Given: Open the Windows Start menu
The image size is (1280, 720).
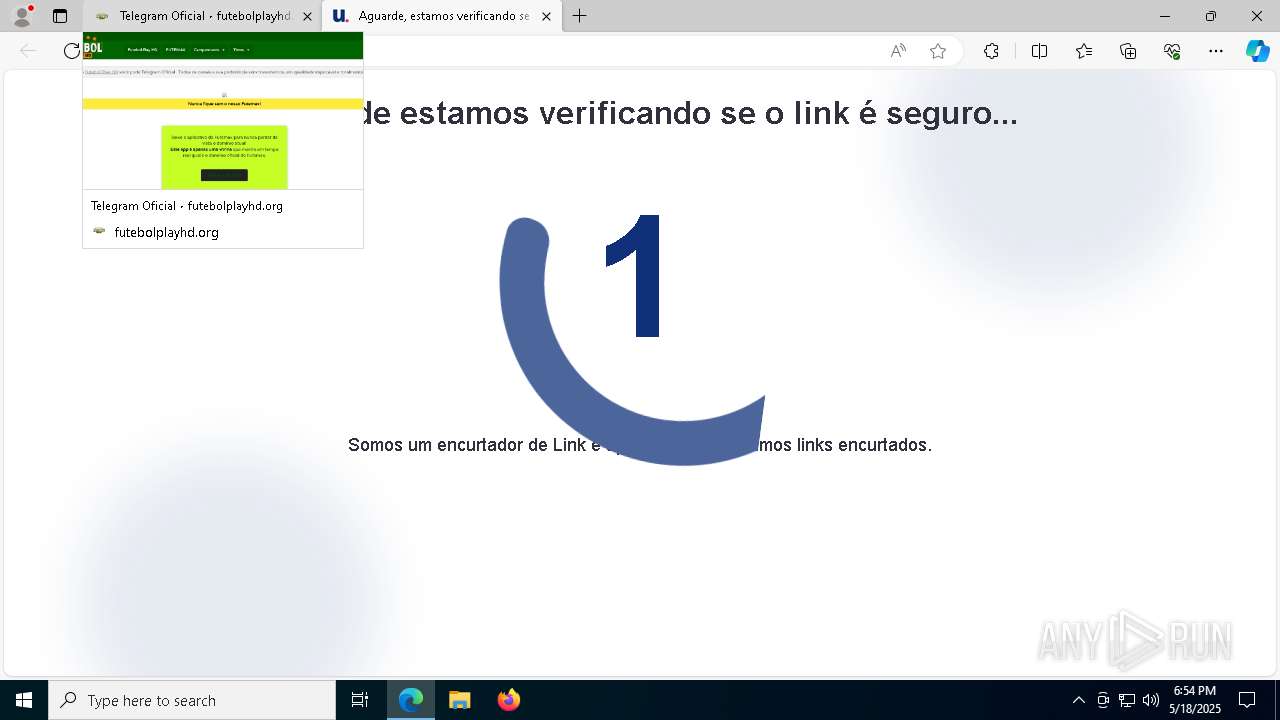Looking at the screenshot, I should [24, 700].
